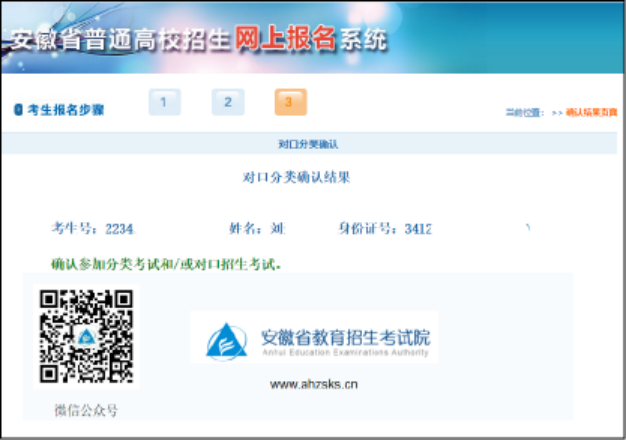
Task: Click the WeChat QR code image
Action: click(85, 336)
